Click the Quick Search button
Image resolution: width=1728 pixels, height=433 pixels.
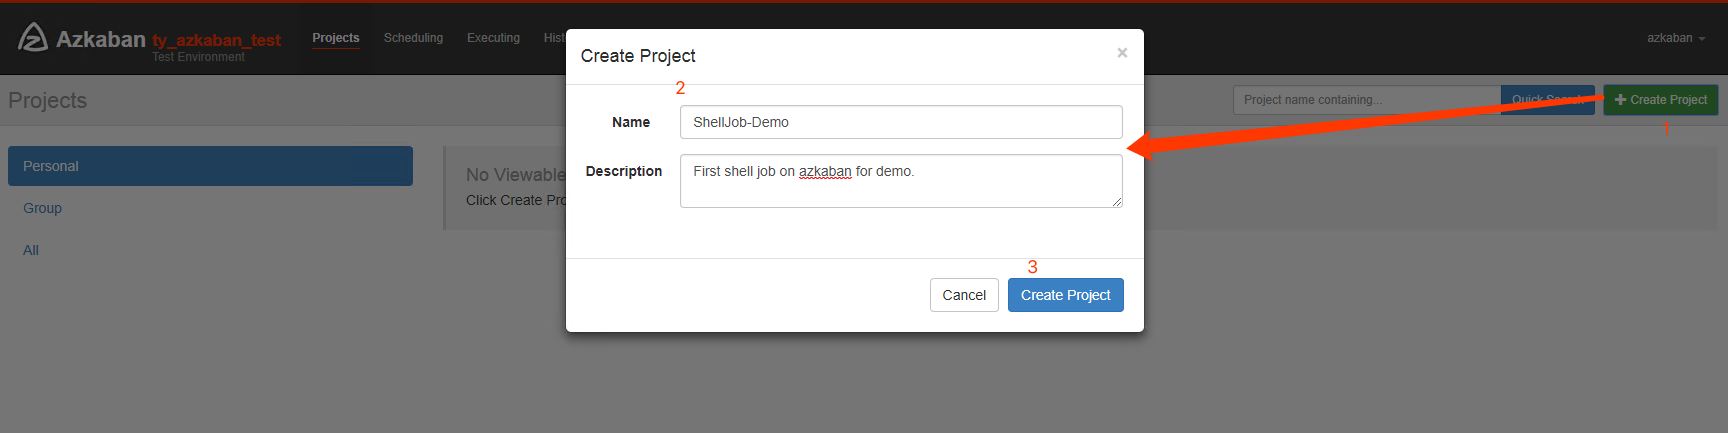[x=1546, y=100]
